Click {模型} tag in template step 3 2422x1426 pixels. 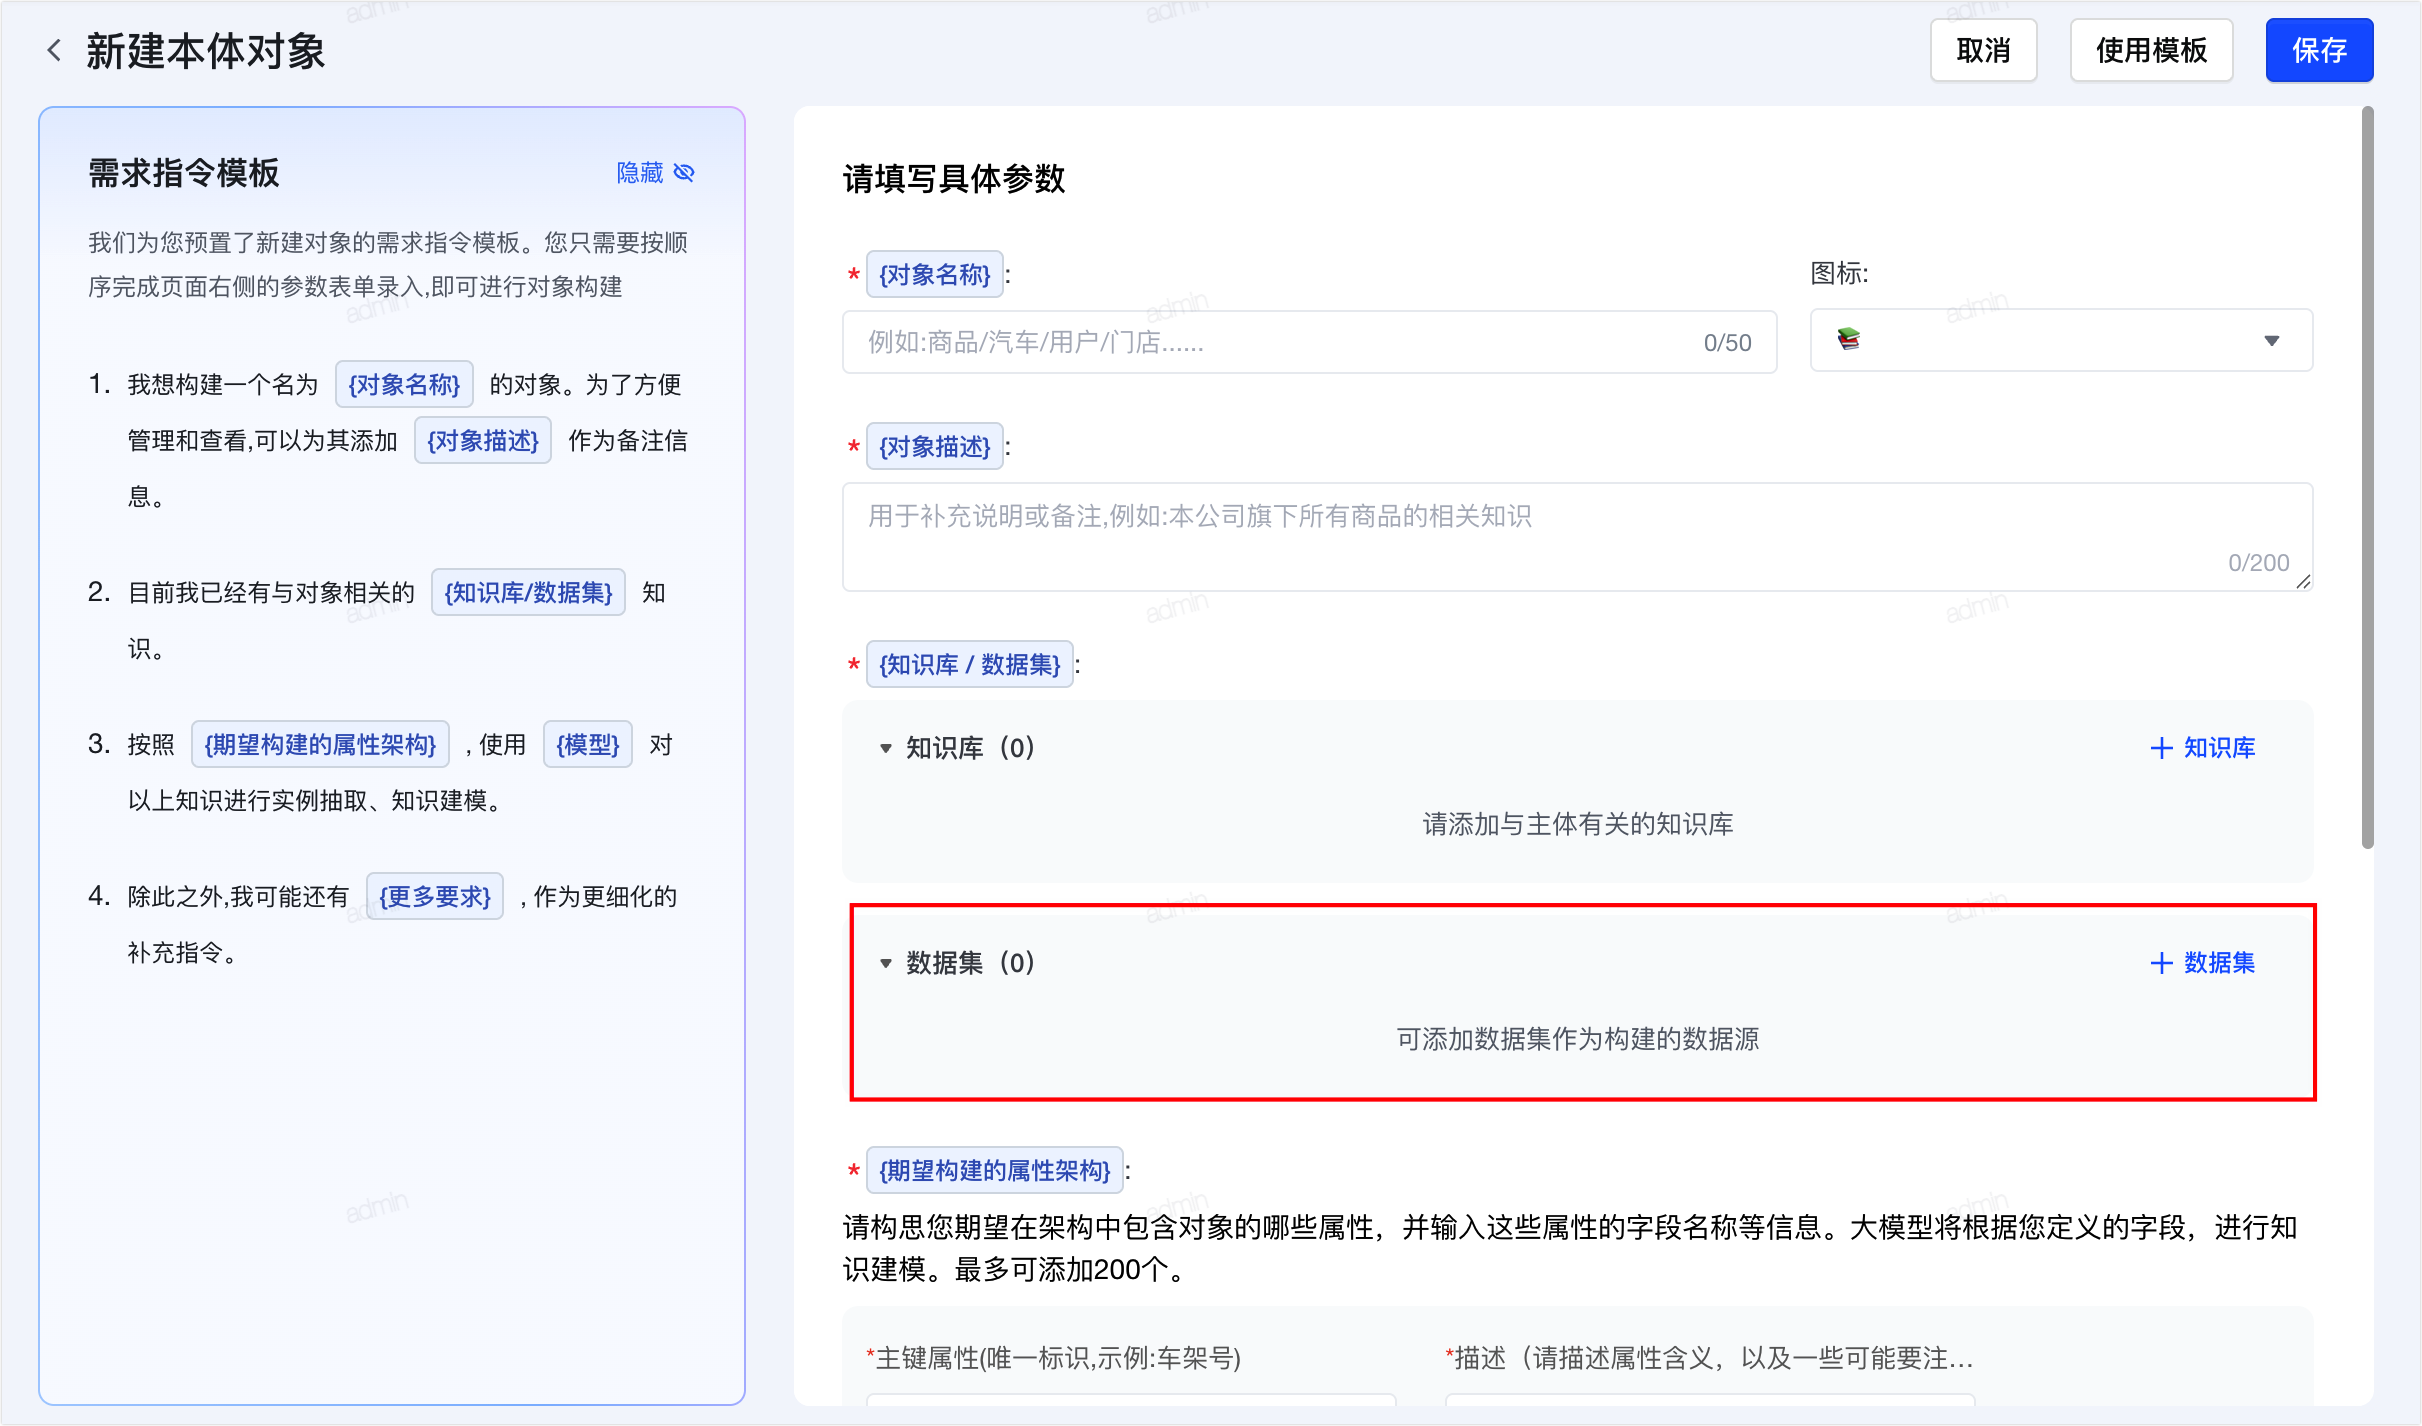(x=588, y=745)
